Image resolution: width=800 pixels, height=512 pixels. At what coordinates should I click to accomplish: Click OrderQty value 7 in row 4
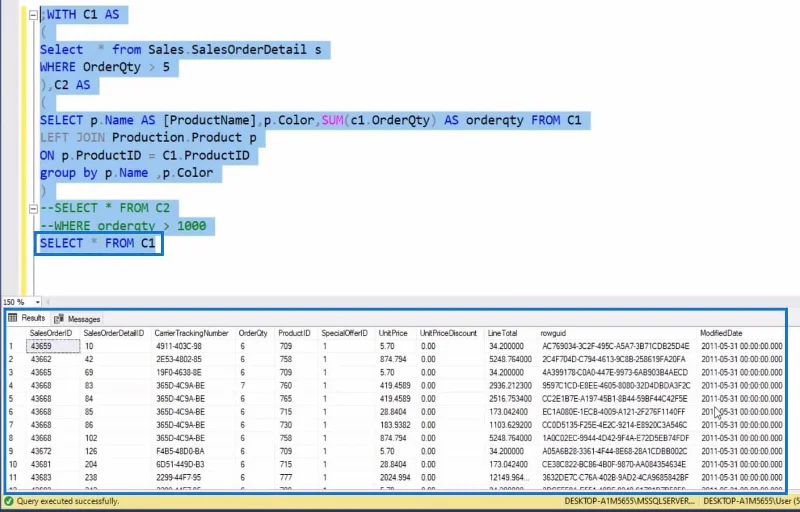[242, 386]
